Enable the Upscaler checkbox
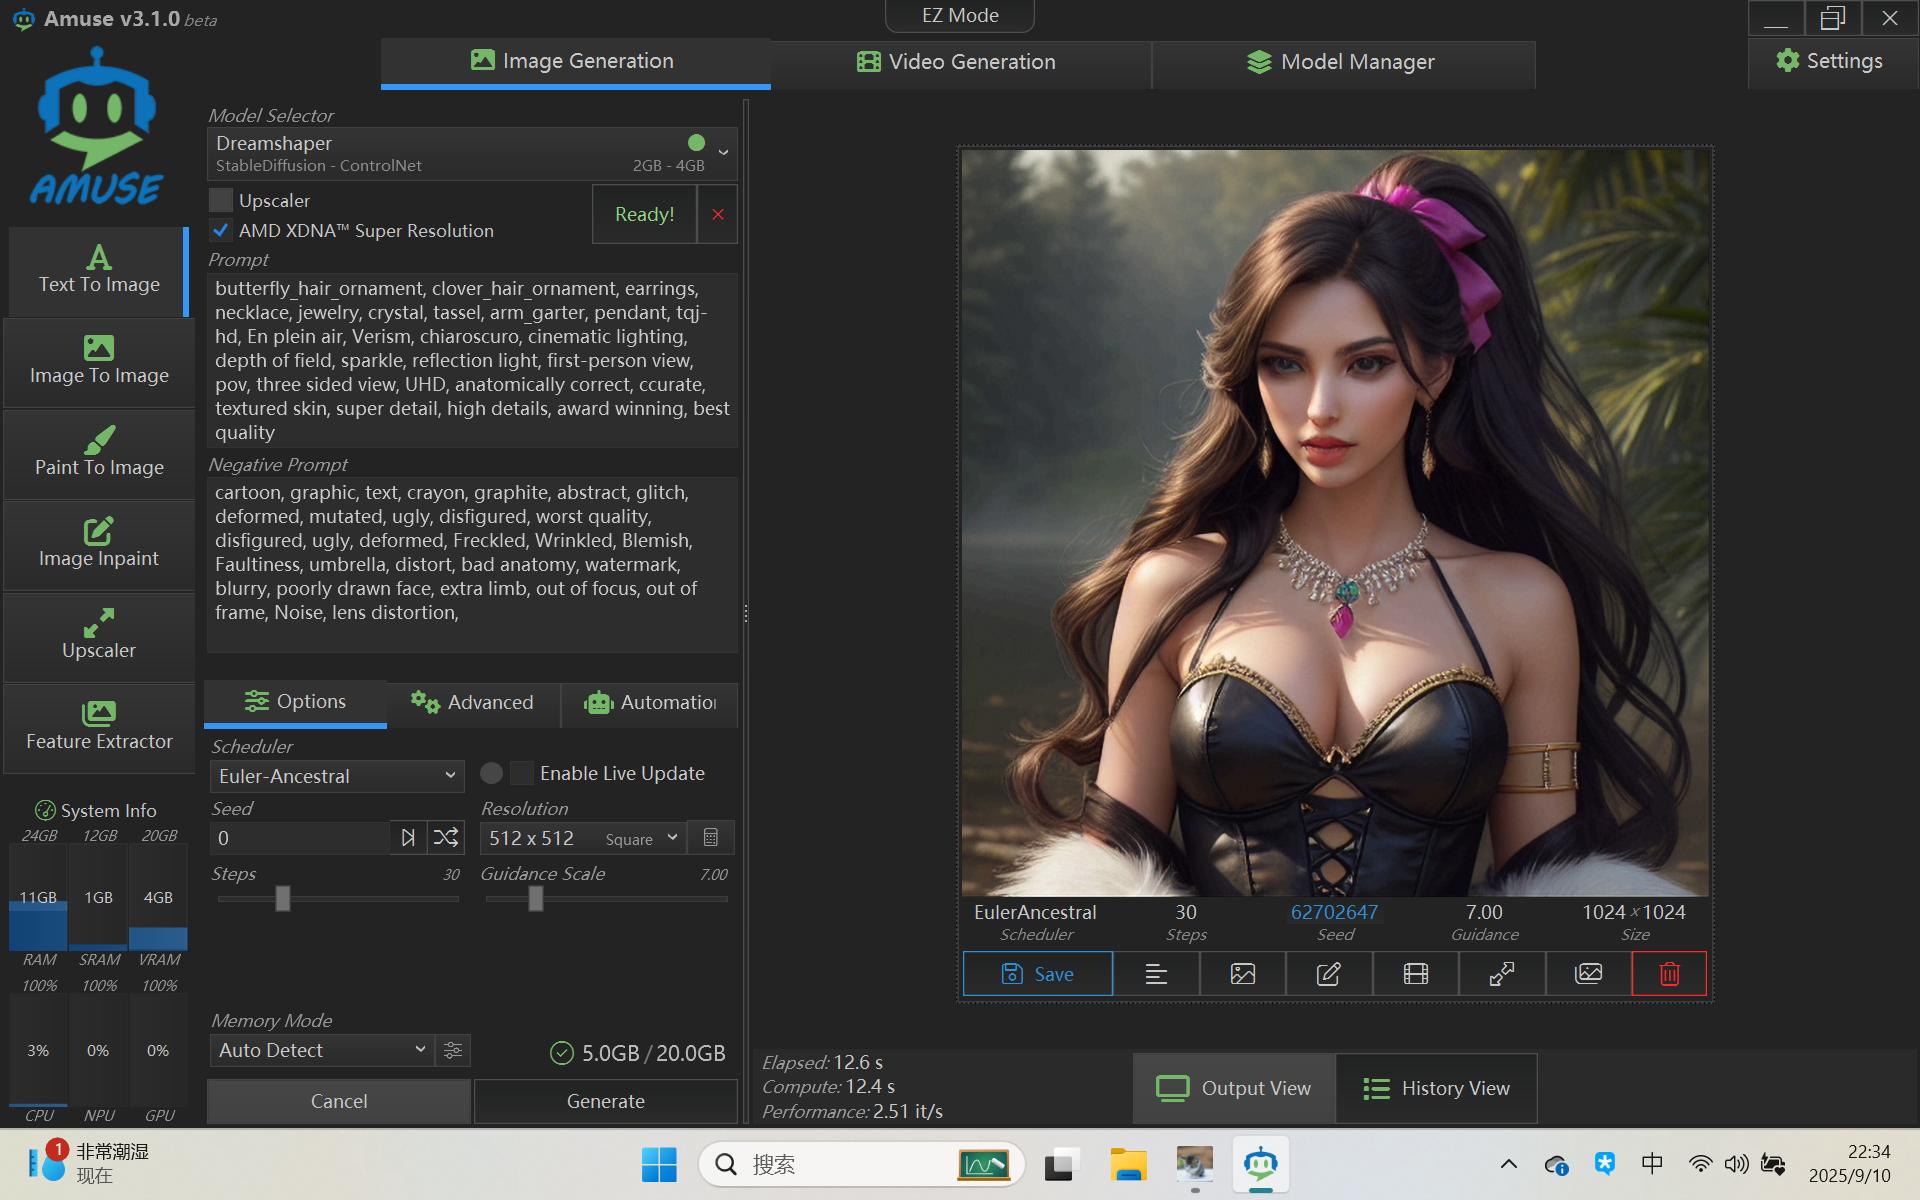Screen dimensions: 1920x1200 221,200
